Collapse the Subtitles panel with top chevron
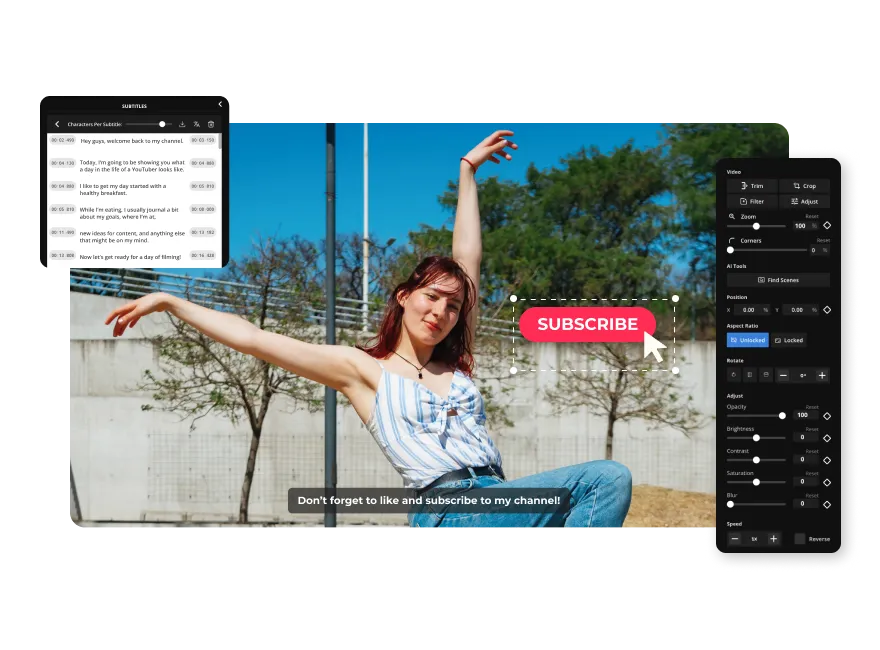The height and width of the screenshot is (650, 880). 220,104
